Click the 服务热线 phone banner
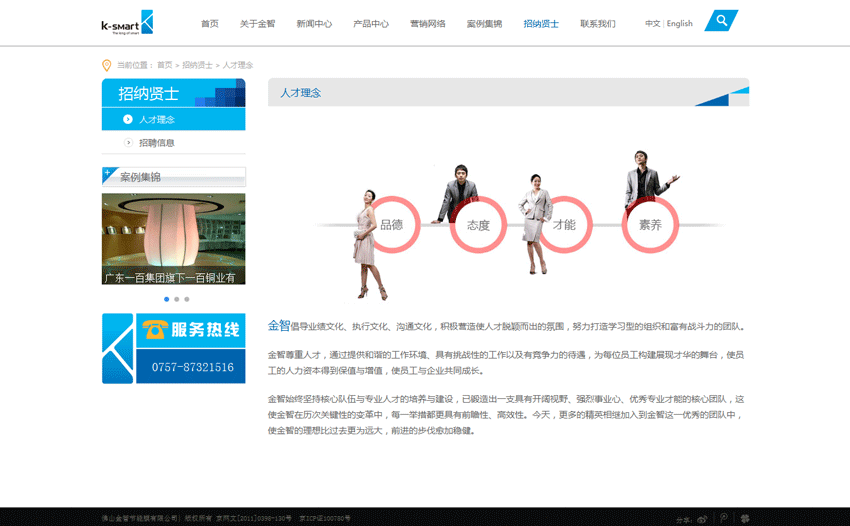 [x=173, y=348]
